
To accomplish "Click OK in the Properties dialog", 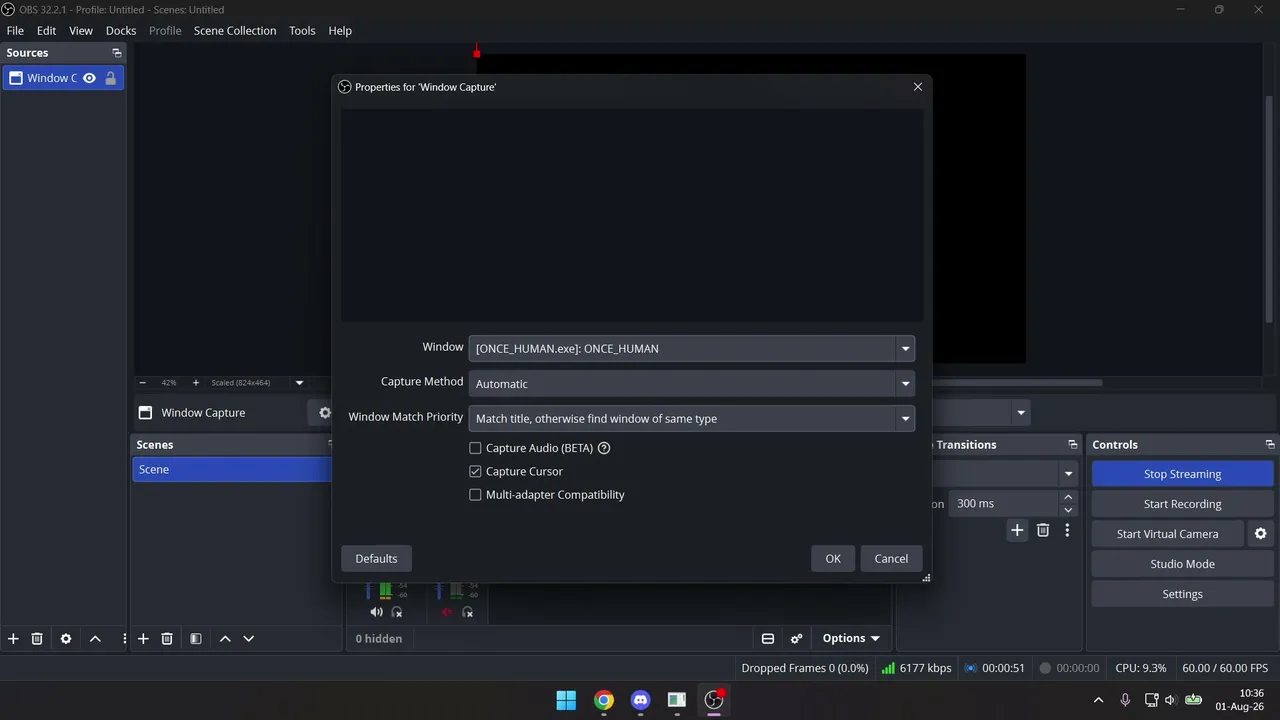I will tap(833, 558).
